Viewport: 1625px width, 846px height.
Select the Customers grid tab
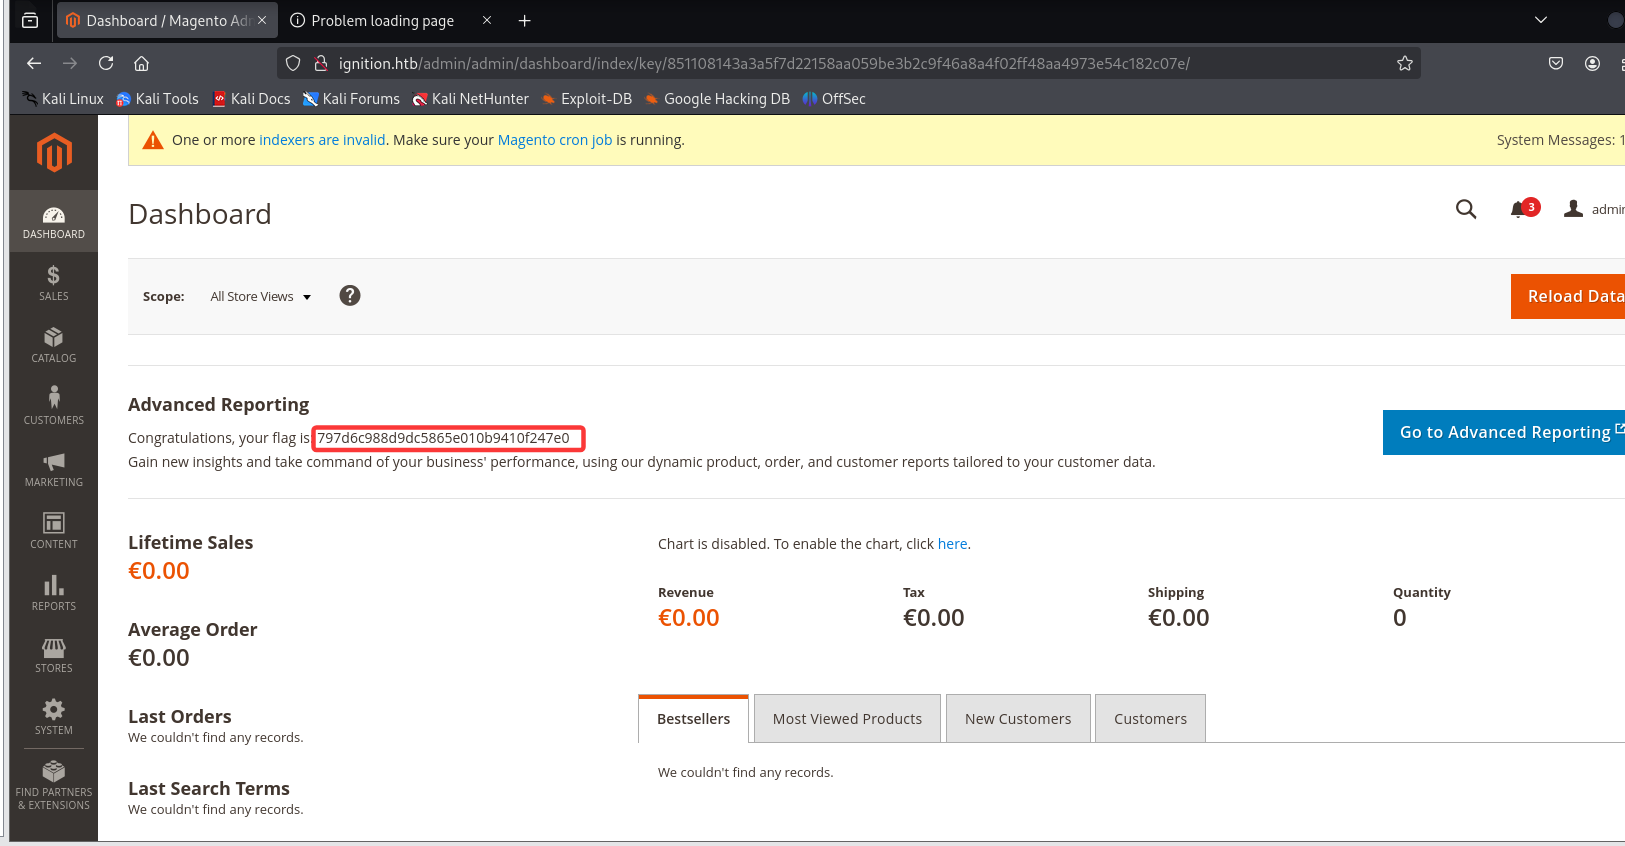pyautogui.click(x=1151, y=719)
